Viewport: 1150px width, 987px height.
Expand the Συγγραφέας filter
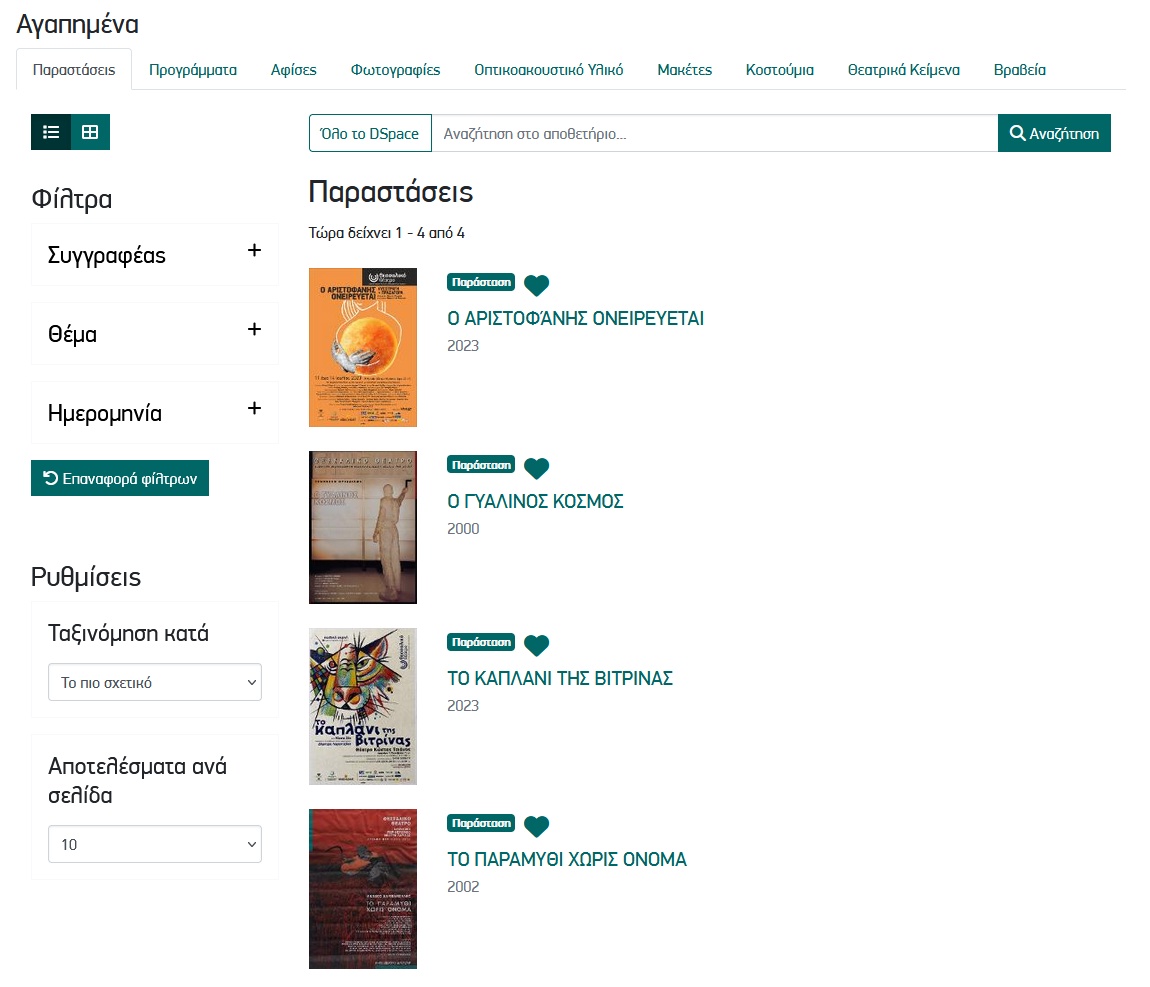tap(254, 251)
